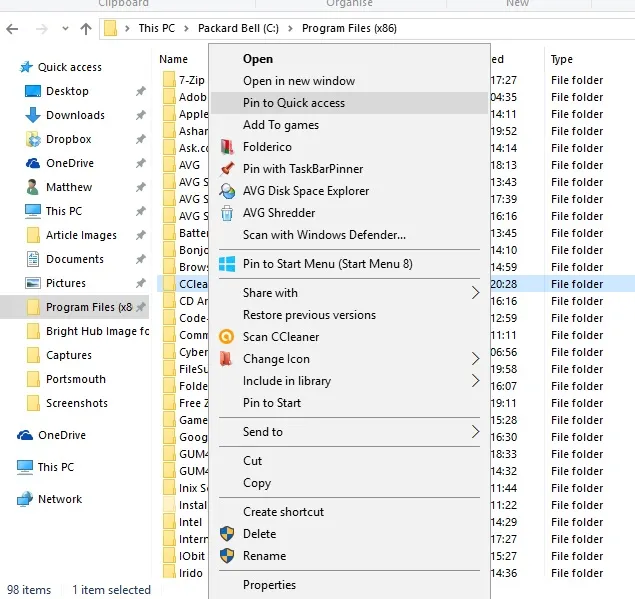Choose Properties from the context menu
635x599 pixels.
coord(269,585)
